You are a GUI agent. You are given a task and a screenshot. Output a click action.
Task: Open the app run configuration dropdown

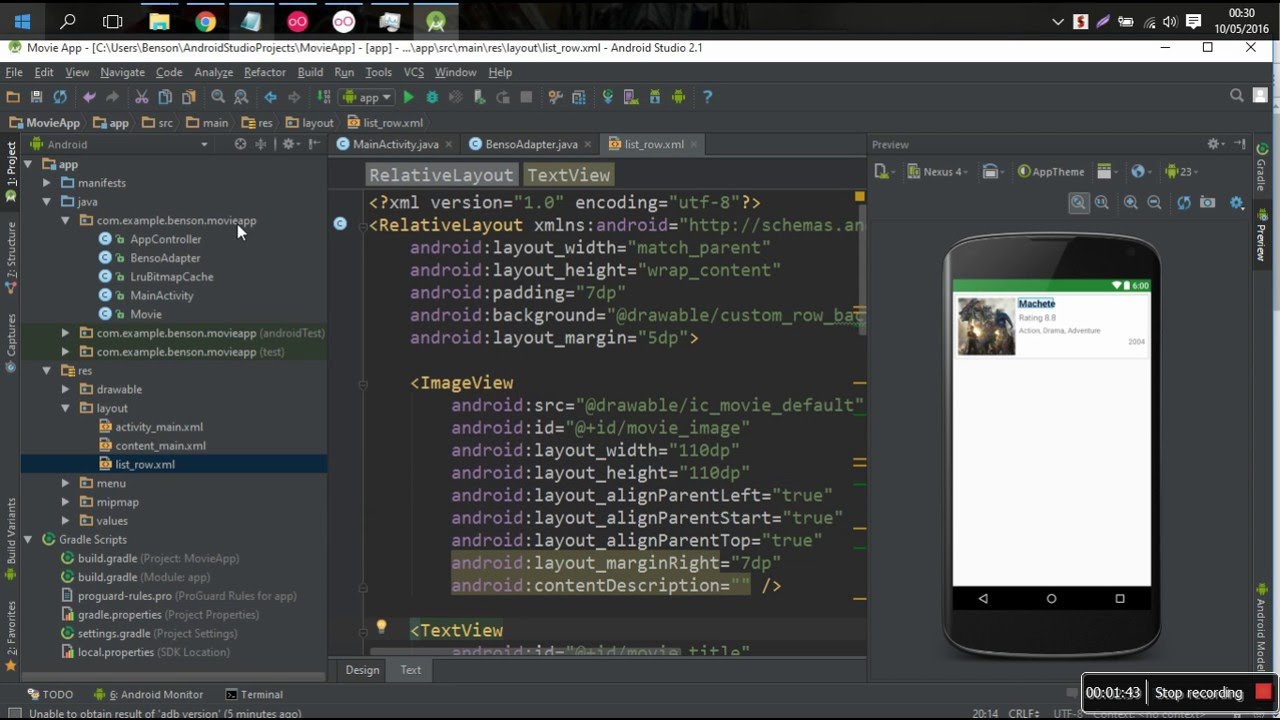(367, 97)
